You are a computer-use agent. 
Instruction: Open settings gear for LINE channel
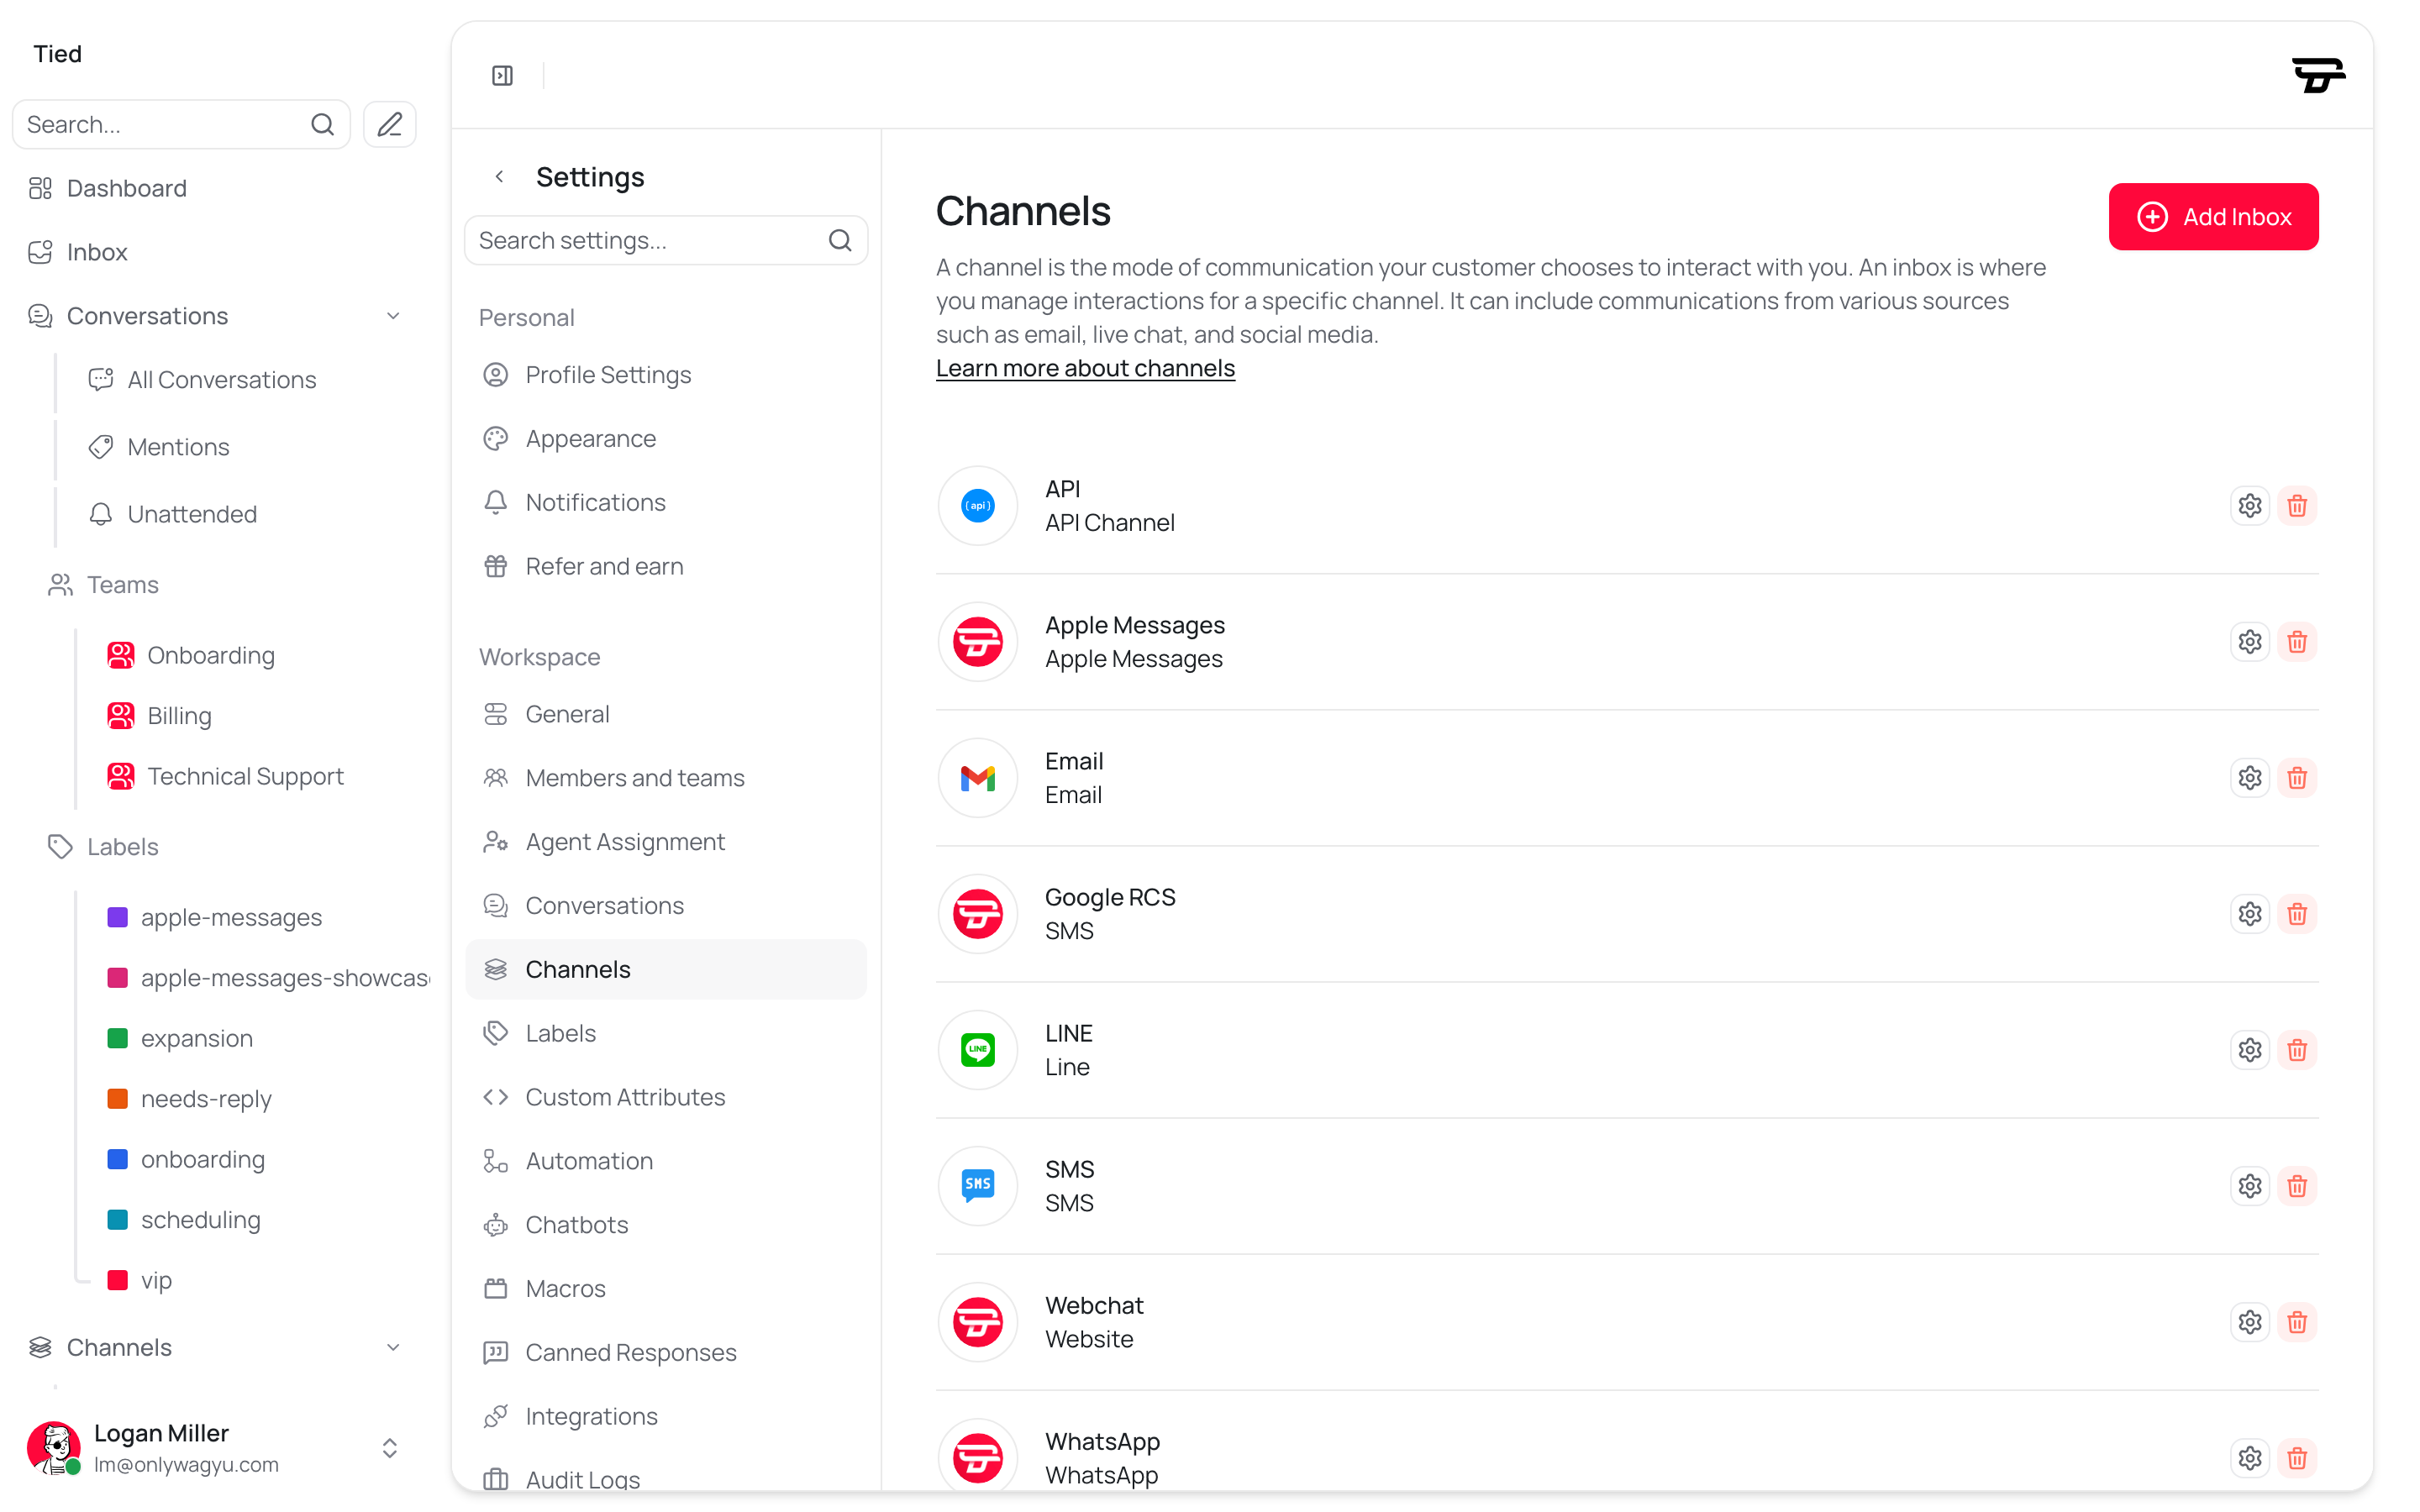[2249, 1049]
